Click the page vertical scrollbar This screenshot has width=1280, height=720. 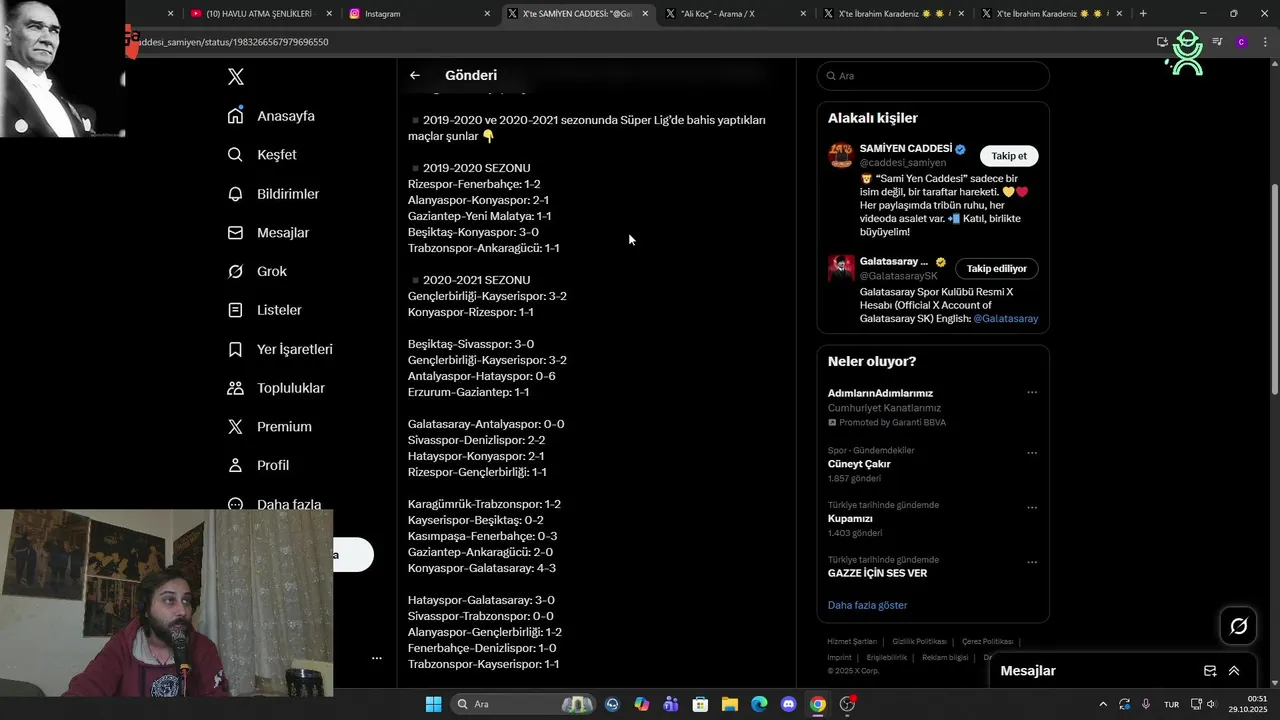click(x=1274, y=290)
